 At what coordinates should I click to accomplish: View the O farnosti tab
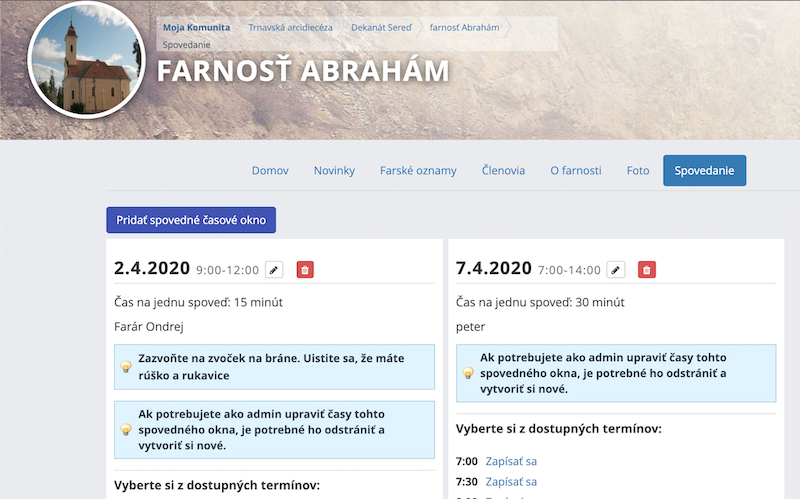(x=576, y=171)
